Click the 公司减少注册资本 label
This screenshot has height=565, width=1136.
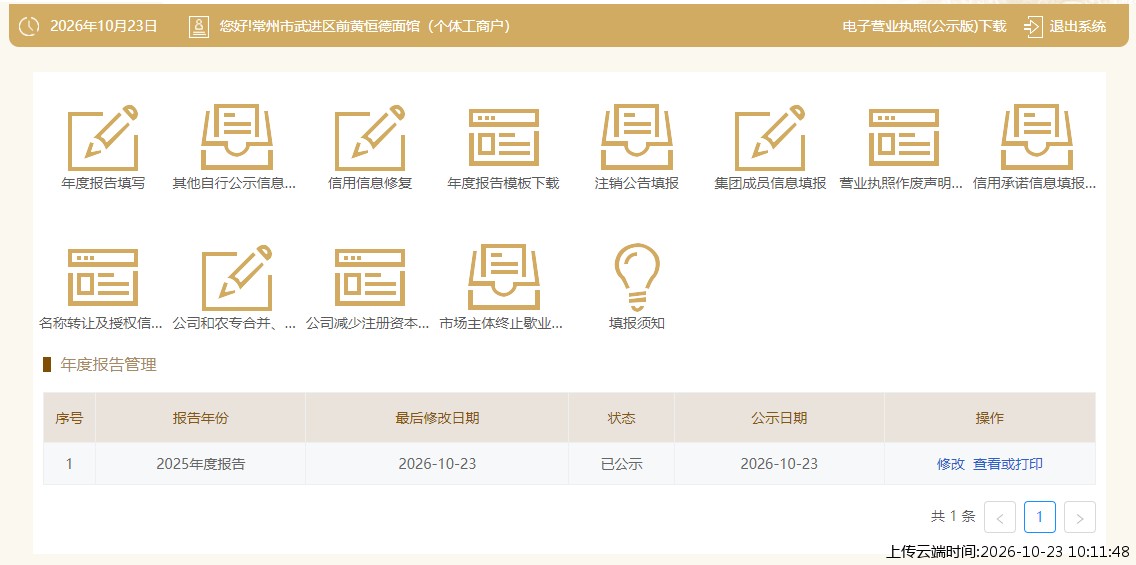pos(367,323)
